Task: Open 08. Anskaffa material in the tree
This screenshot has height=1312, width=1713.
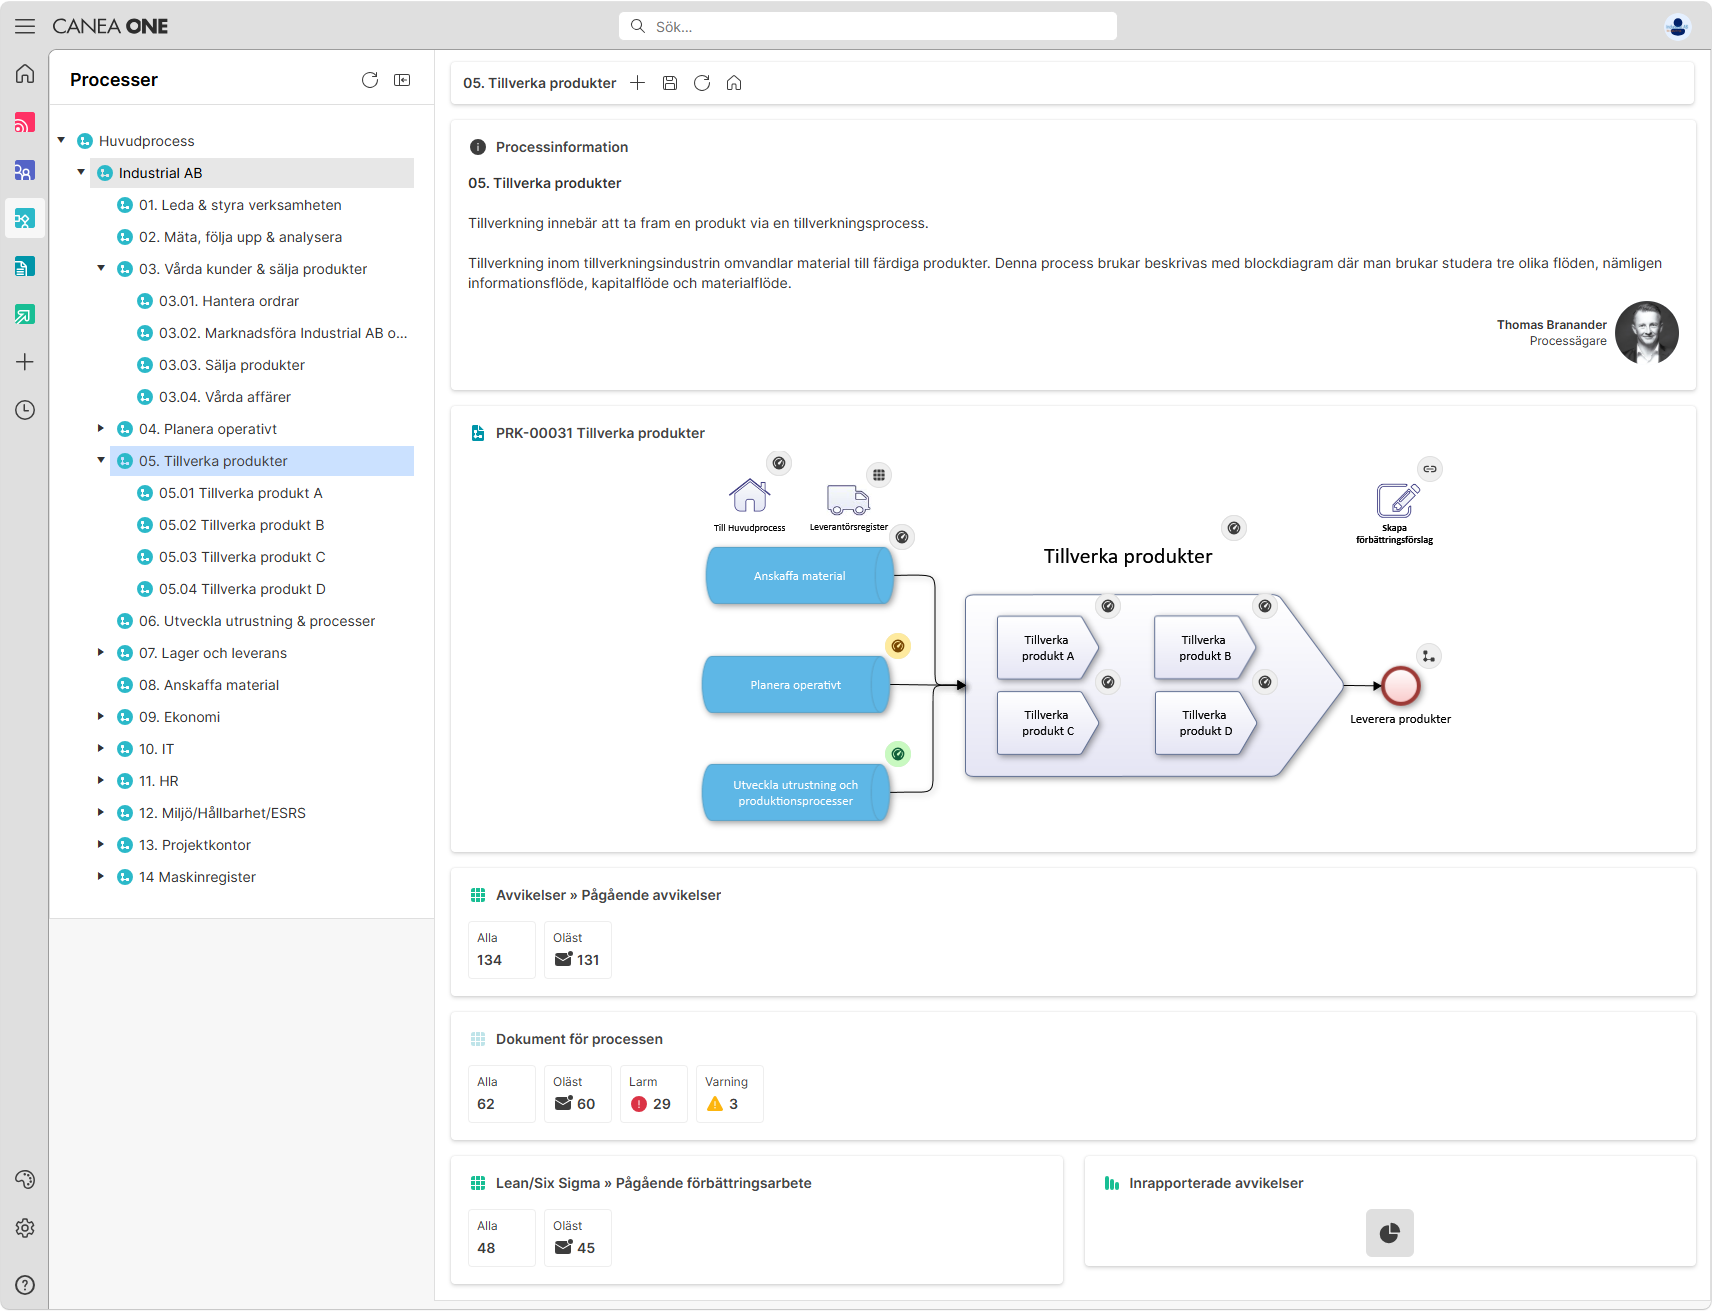Action: point(209,685)
